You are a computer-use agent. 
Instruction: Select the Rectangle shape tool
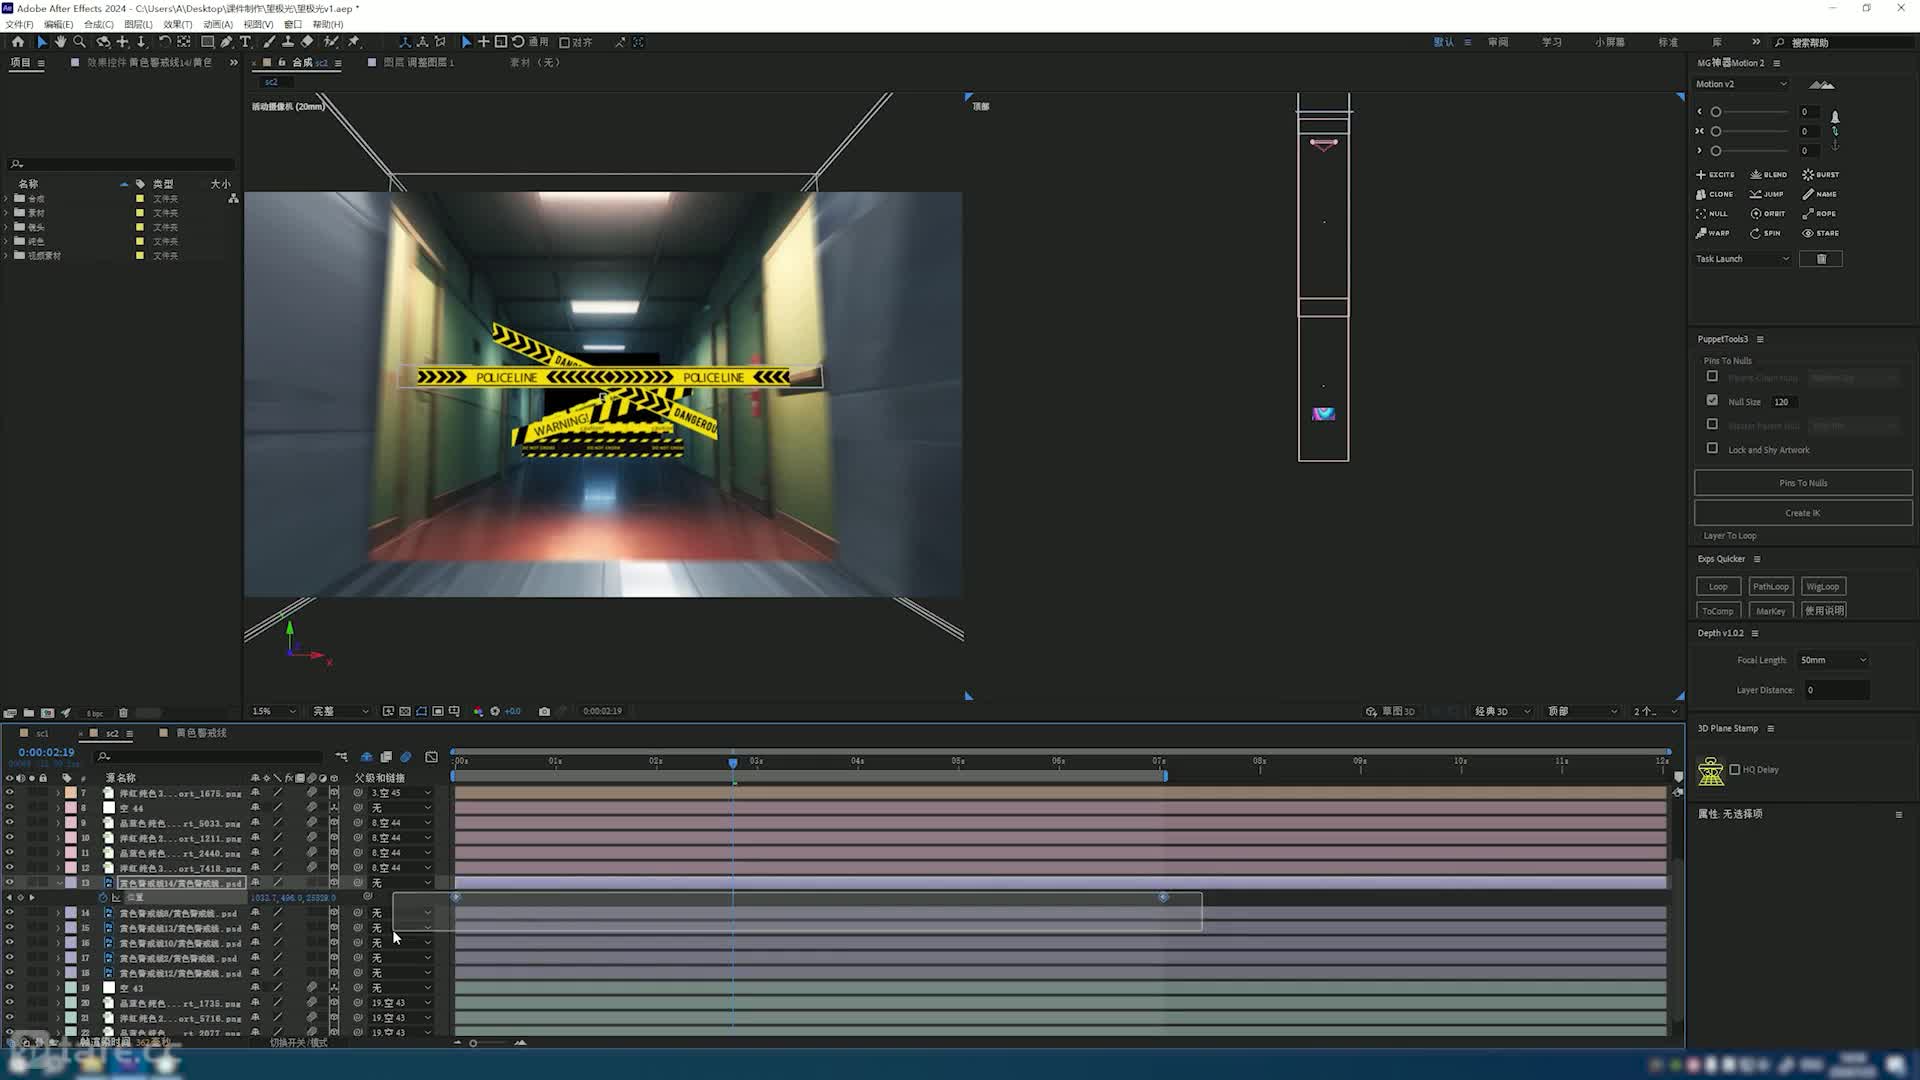coord(207,42)
